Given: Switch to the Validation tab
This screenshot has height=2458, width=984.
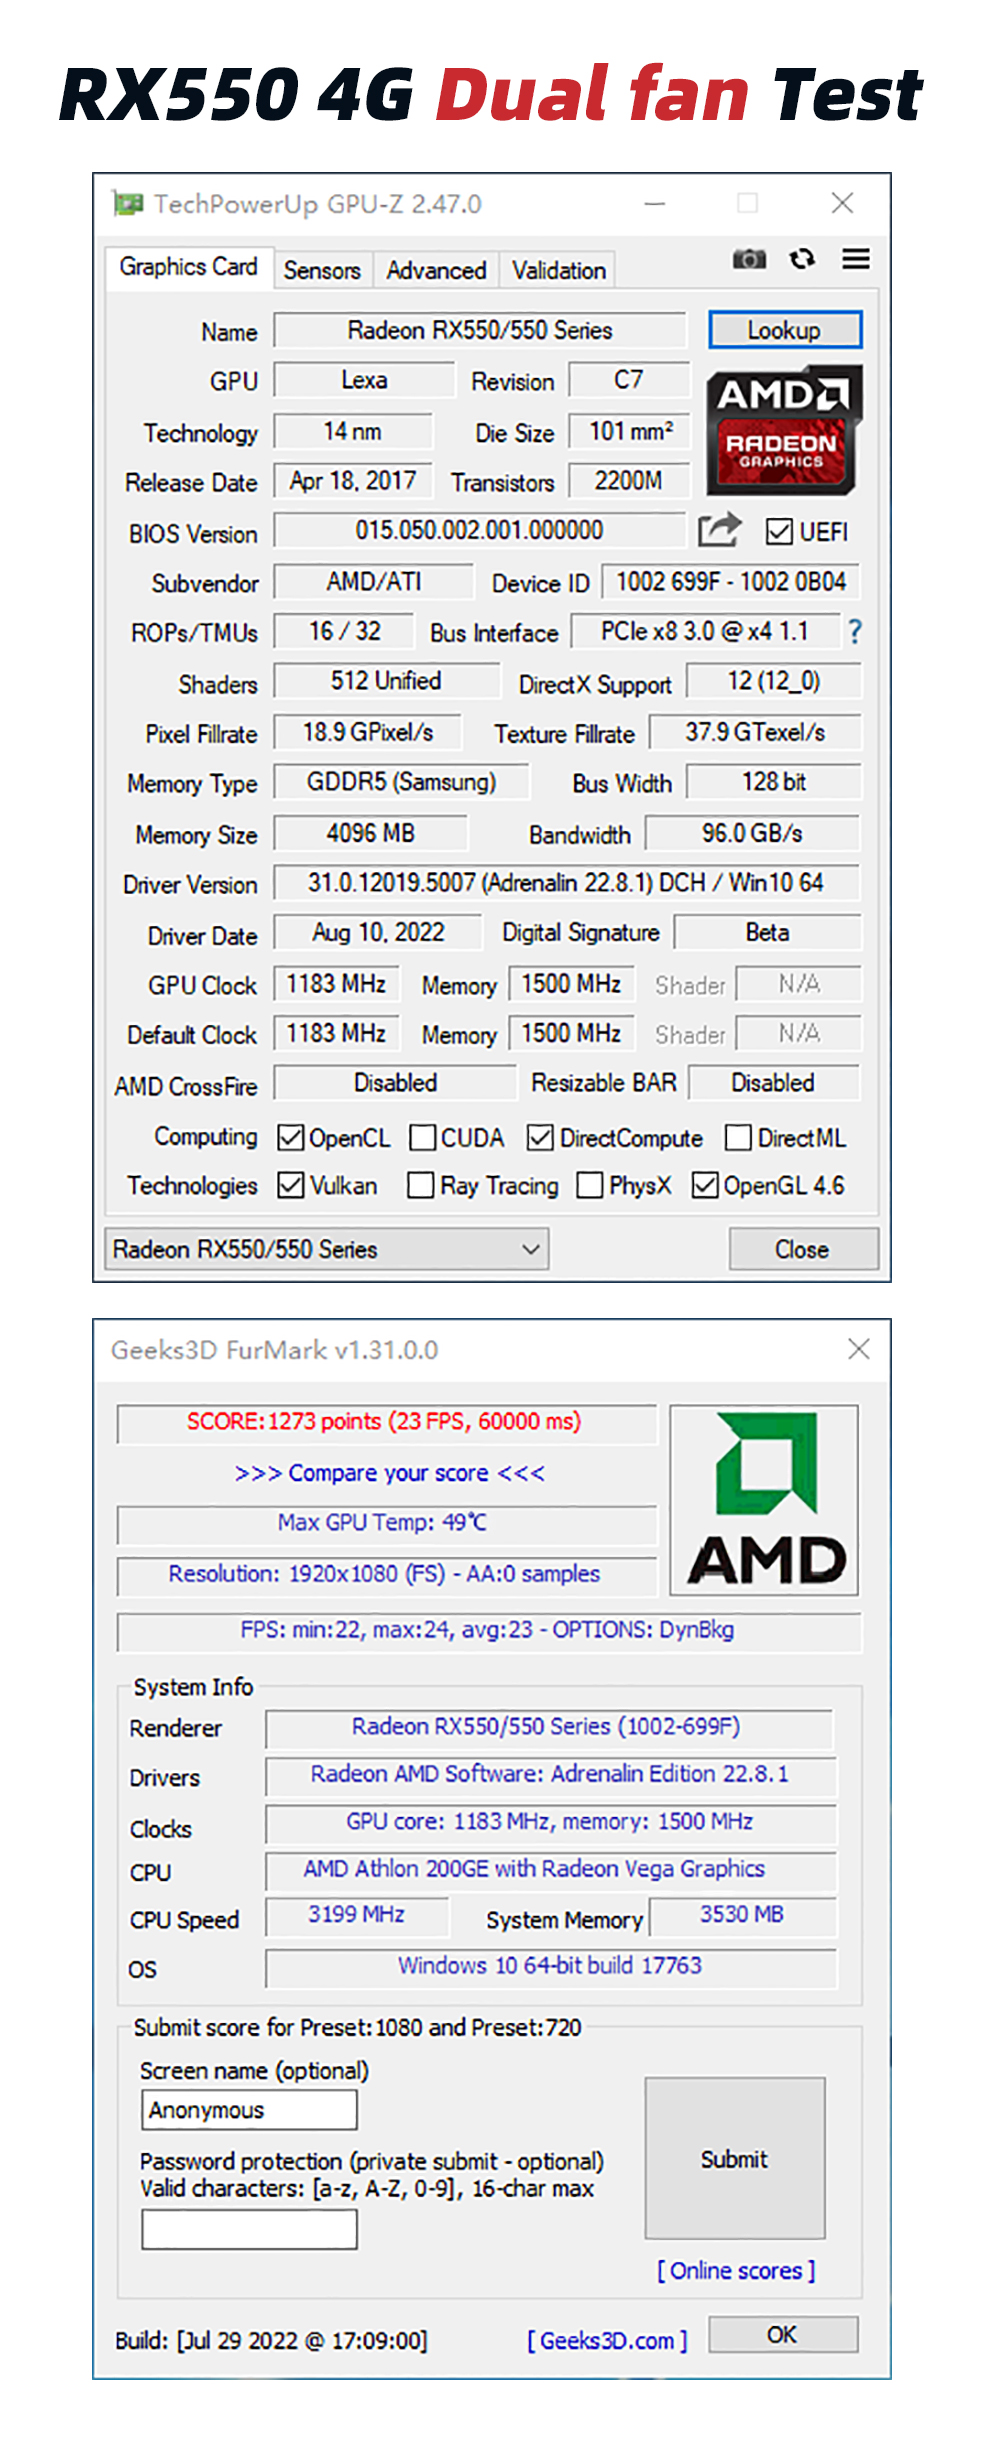Looking at the screenshot, I should (x=558, y=271).
